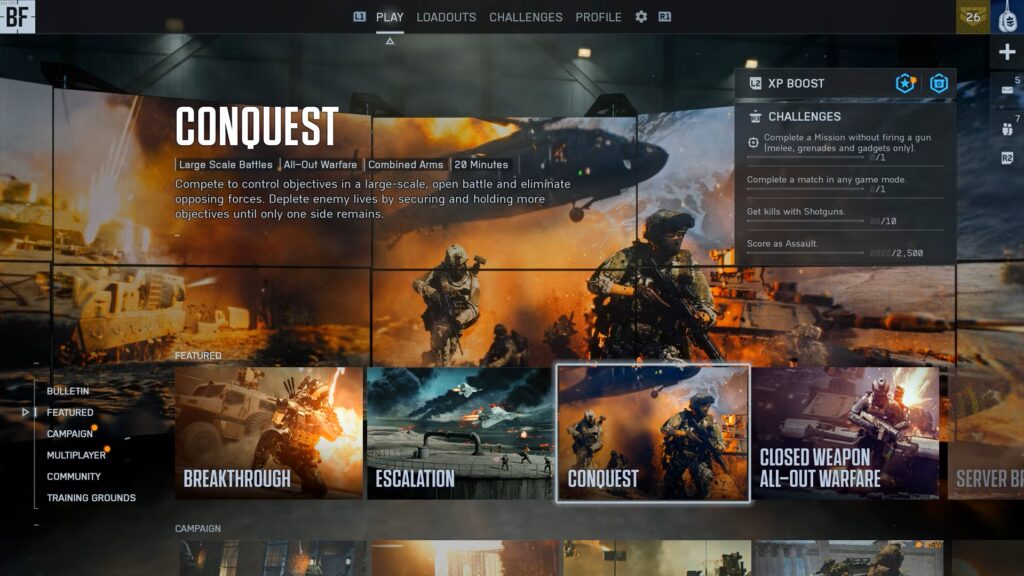
Task: Click the large CONQUEST title
Action: point(257,126)
